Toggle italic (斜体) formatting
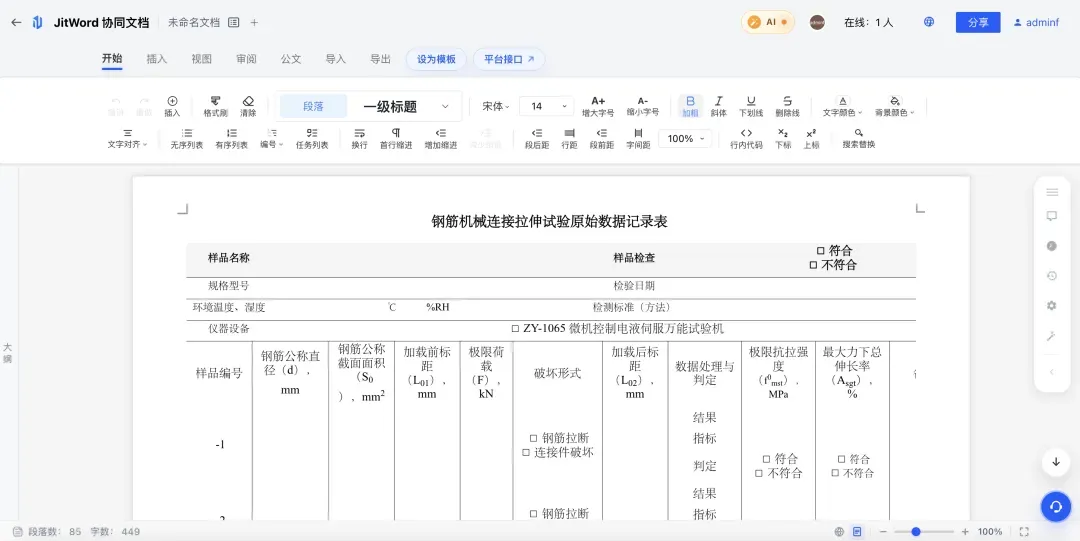1080x541 pixels. point(718,106)
